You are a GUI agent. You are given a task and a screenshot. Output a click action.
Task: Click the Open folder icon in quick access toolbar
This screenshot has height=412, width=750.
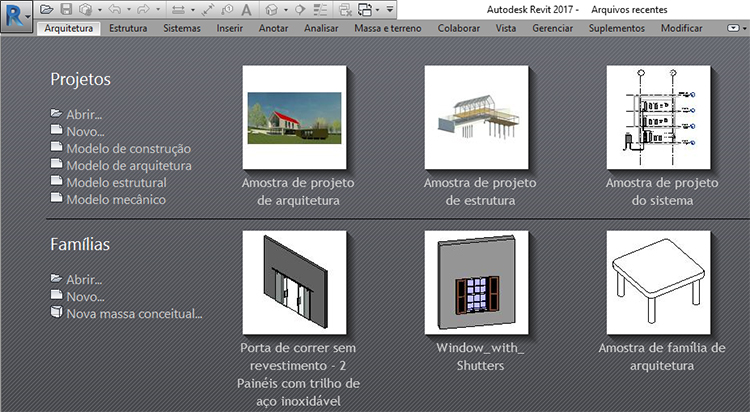46,9
